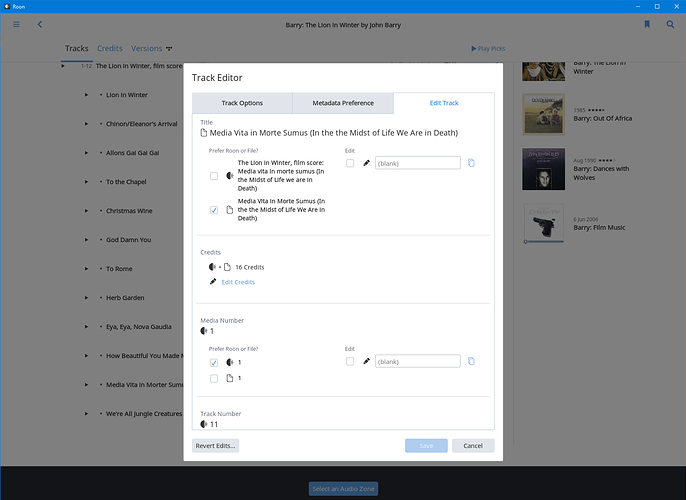This screenshot has width=686, height=500.
Task: Click Roon app icon in title bar
Action: point(7,7)
